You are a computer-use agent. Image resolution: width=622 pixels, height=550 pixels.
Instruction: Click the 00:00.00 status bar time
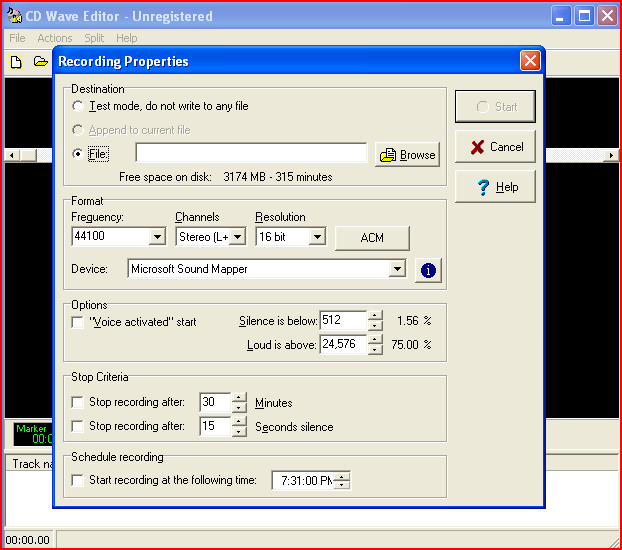click(27, 540)
